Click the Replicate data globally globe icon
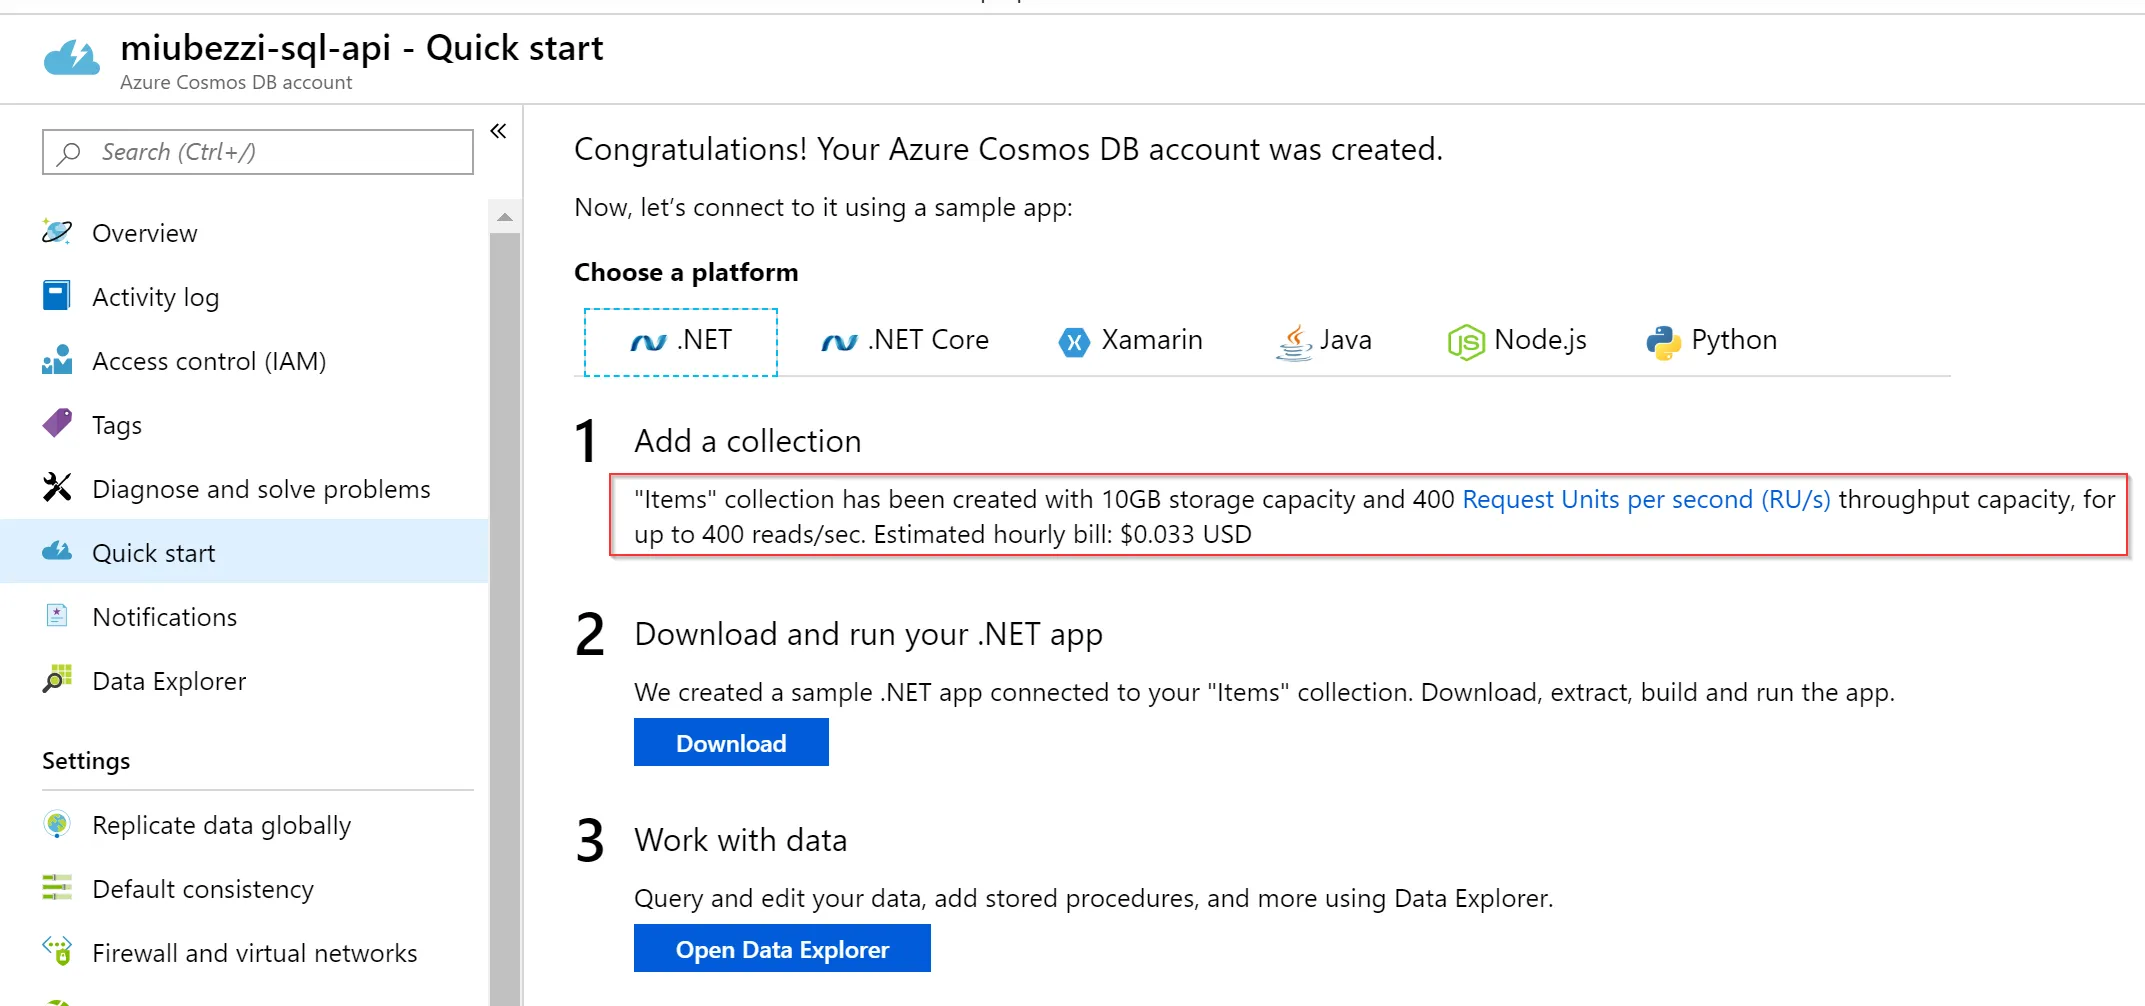Viewport: 2145px width, 1006px height. click(57, 824)
